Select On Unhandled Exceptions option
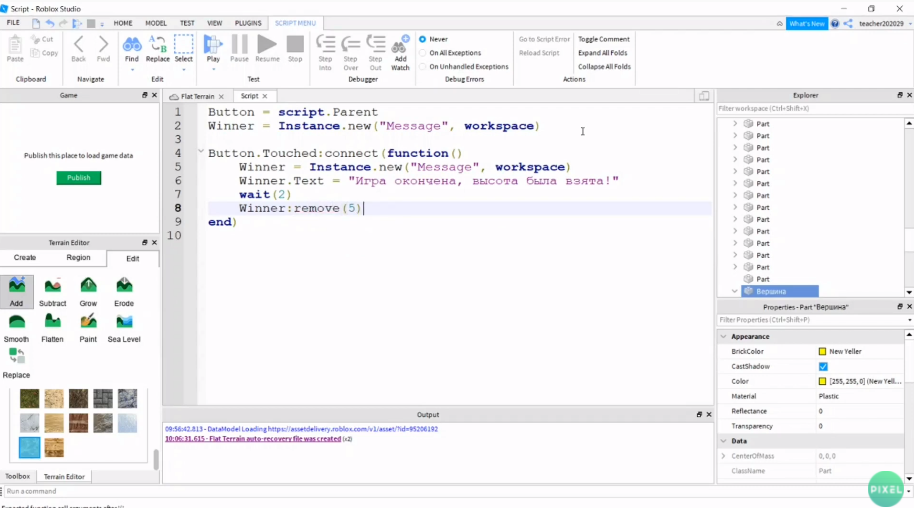Screen dimensions: 914x508 click(x=423, y=66)
